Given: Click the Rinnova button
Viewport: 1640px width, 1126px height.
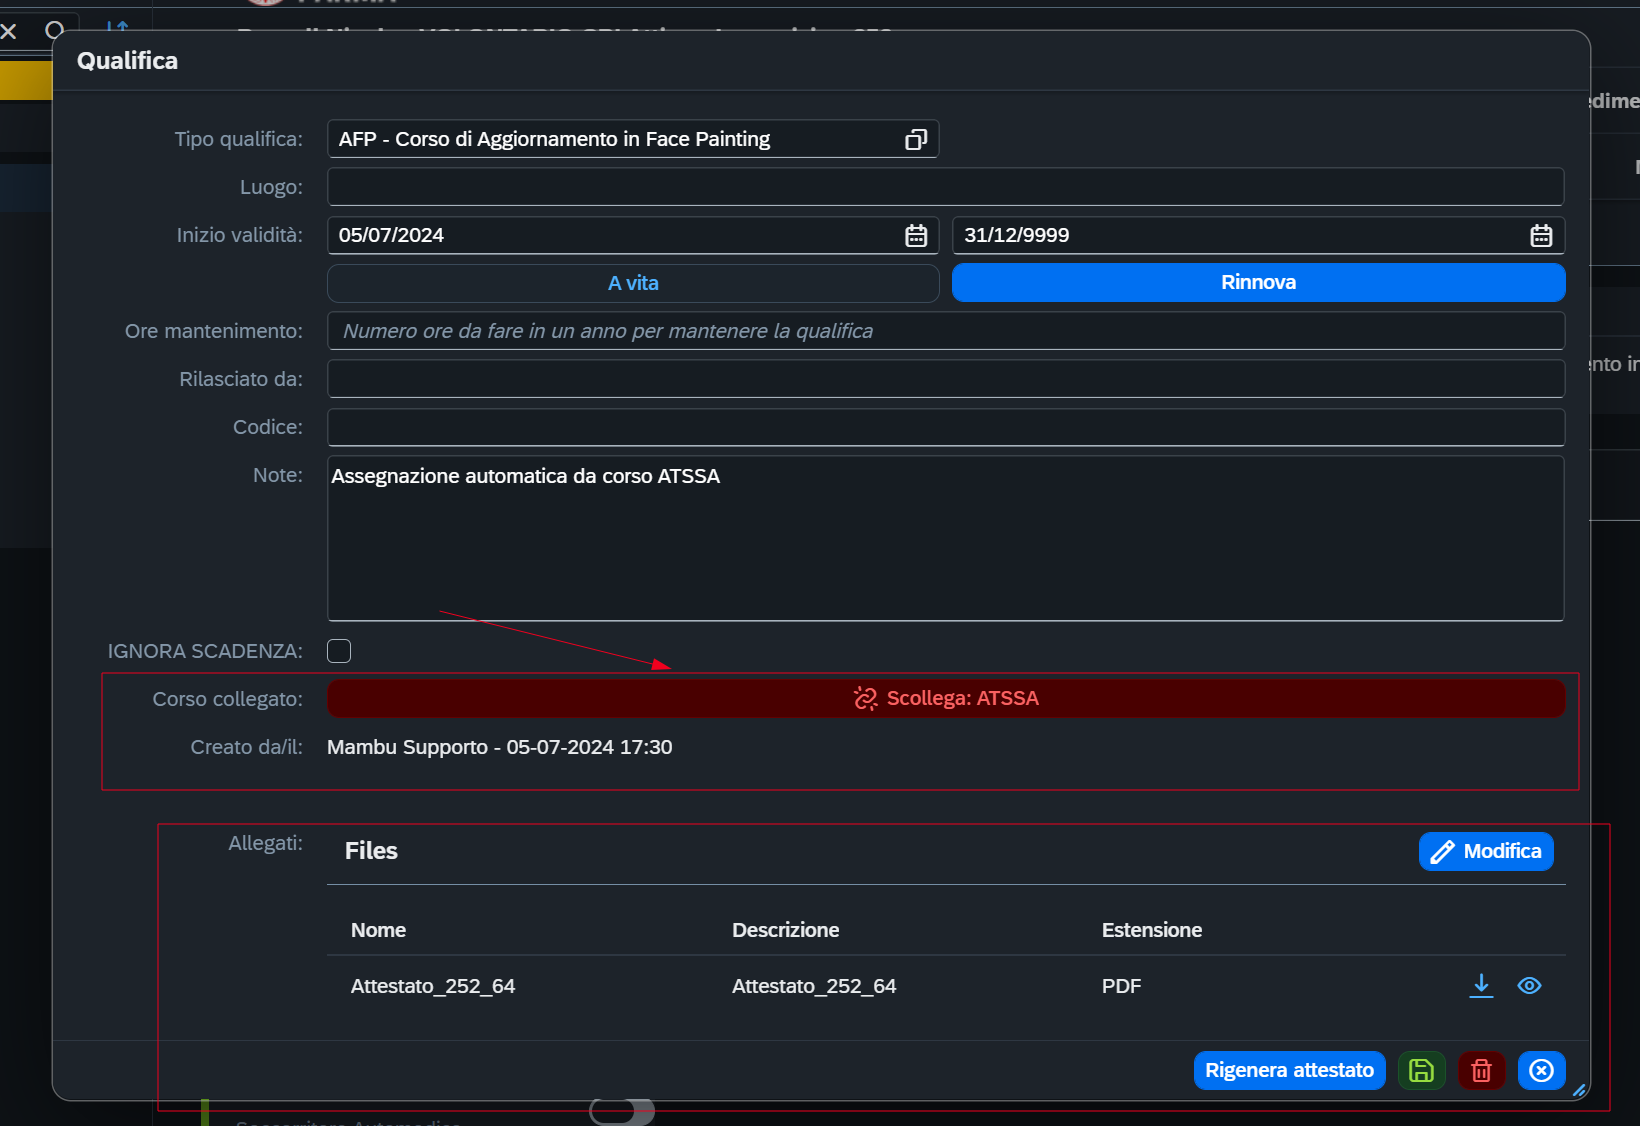Looking at the screenshot, I should [x=1258, y=283].
